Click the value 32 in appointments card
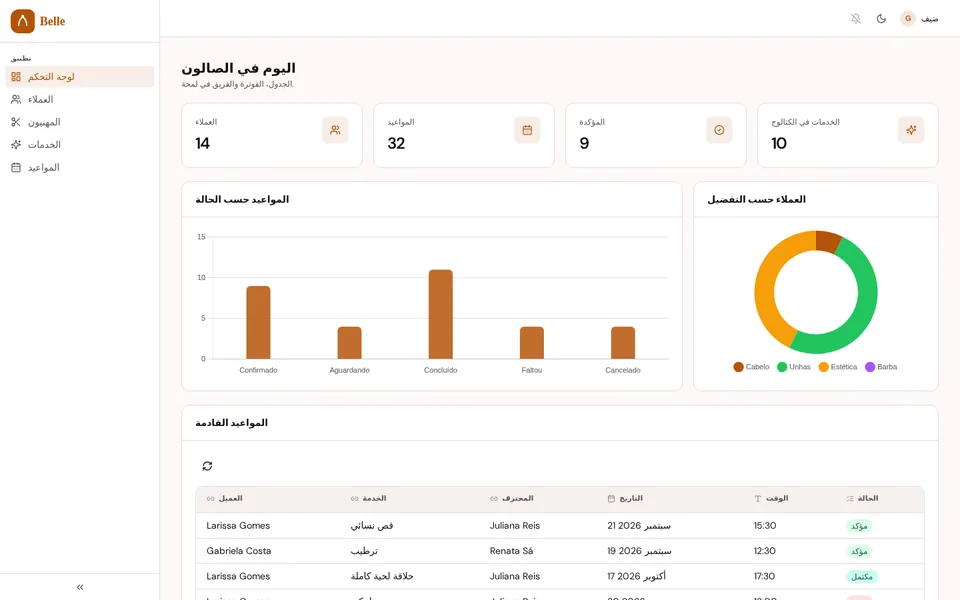The width and height of the screenshot is (960, 600). point(396,143)
